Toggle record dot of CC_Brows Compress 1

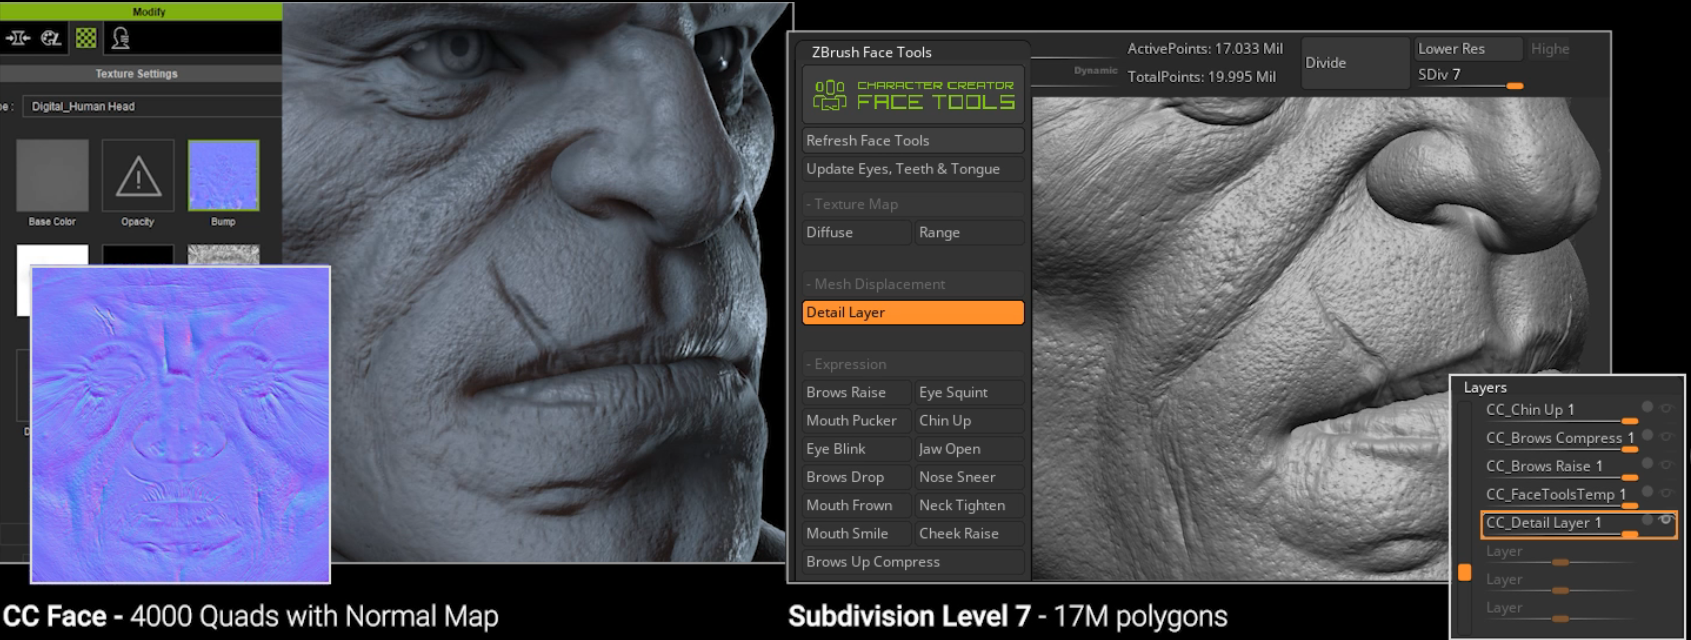[1647, 436]
